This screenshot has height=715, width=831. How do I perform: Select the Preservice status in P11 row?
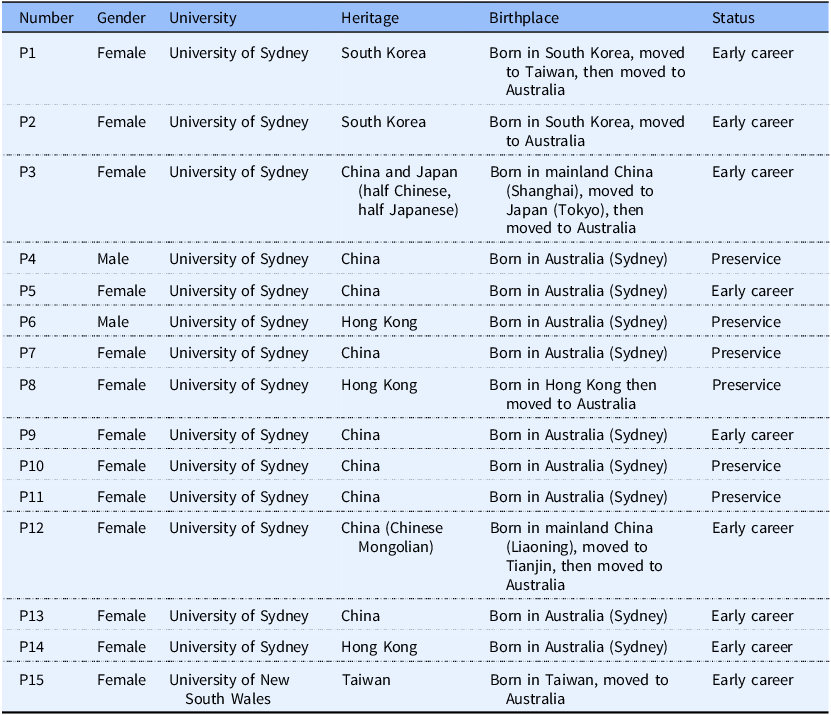pos(746,497)
